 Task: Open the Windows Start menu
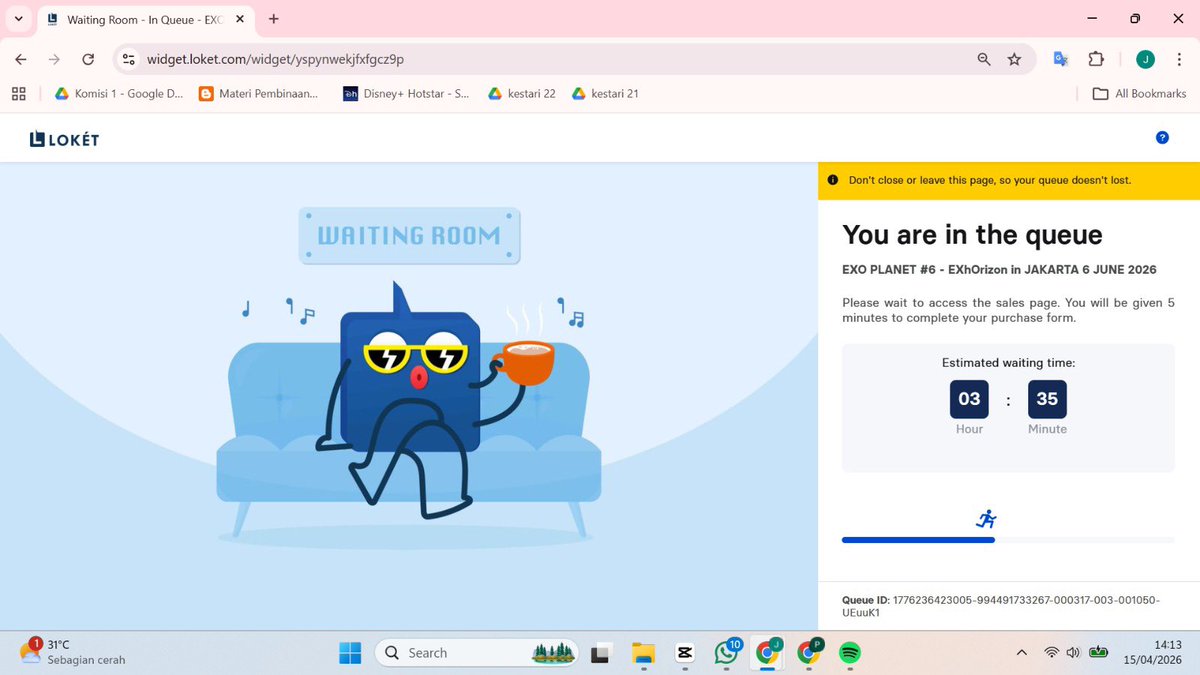tap(350, 653)
